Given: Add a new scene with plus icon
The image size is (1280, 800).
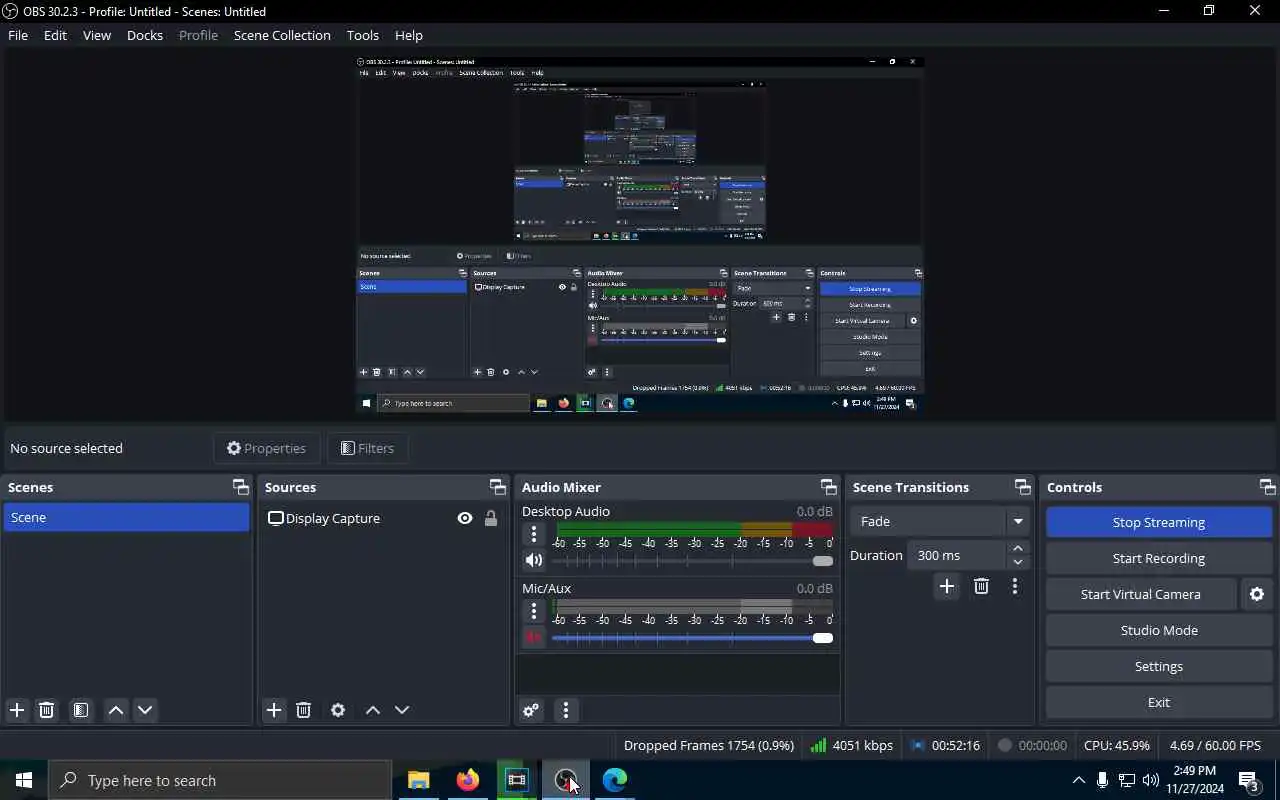Looking at the screenshot, I should [x=17, y=710].
